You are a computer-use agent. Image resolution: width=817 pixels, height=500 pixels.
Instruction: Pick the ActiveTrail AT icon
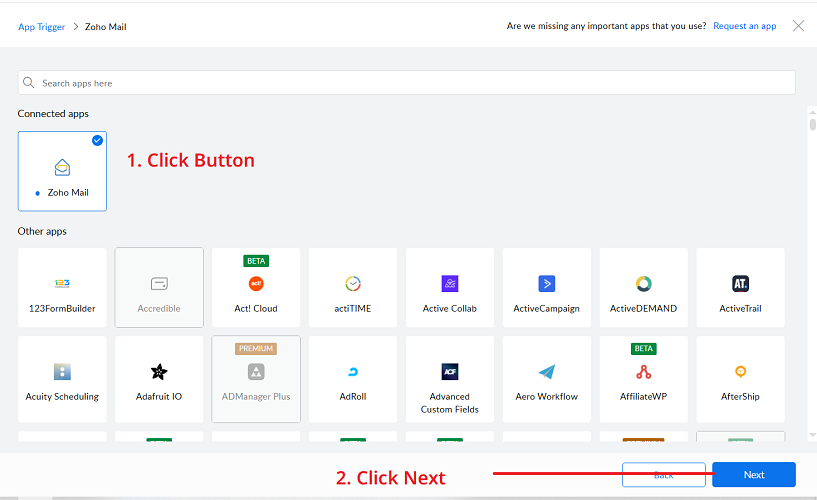(x=740, y=284)
